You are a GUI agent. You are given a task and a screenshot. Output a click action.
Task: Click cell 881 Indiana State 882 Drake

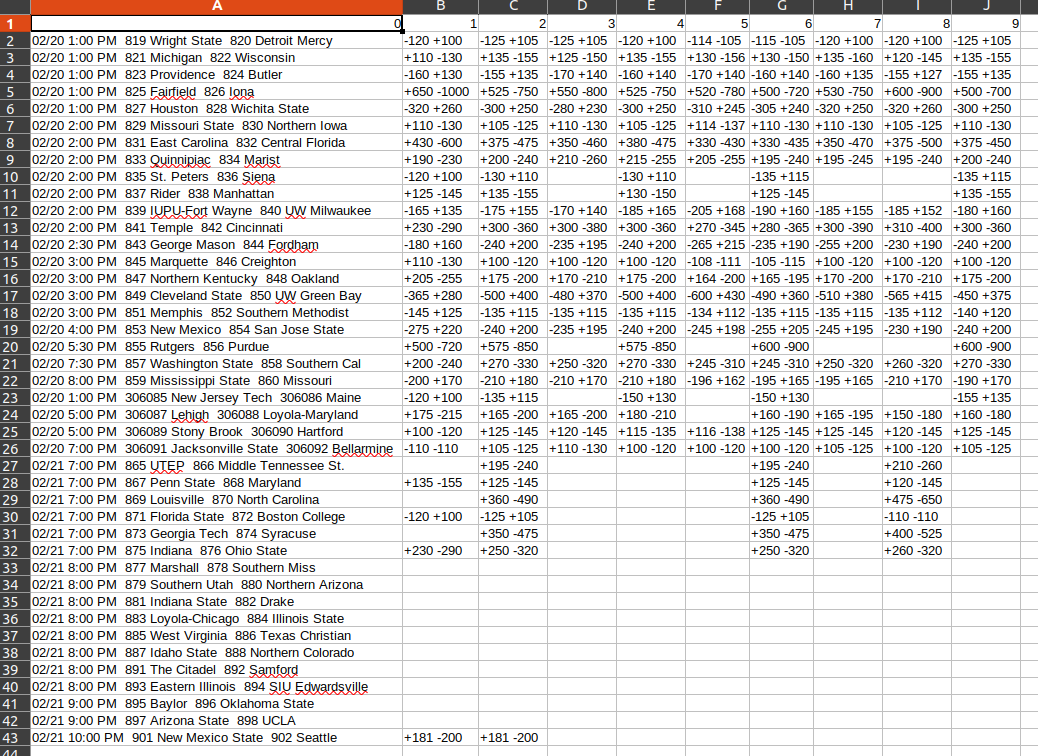[216, 602]
